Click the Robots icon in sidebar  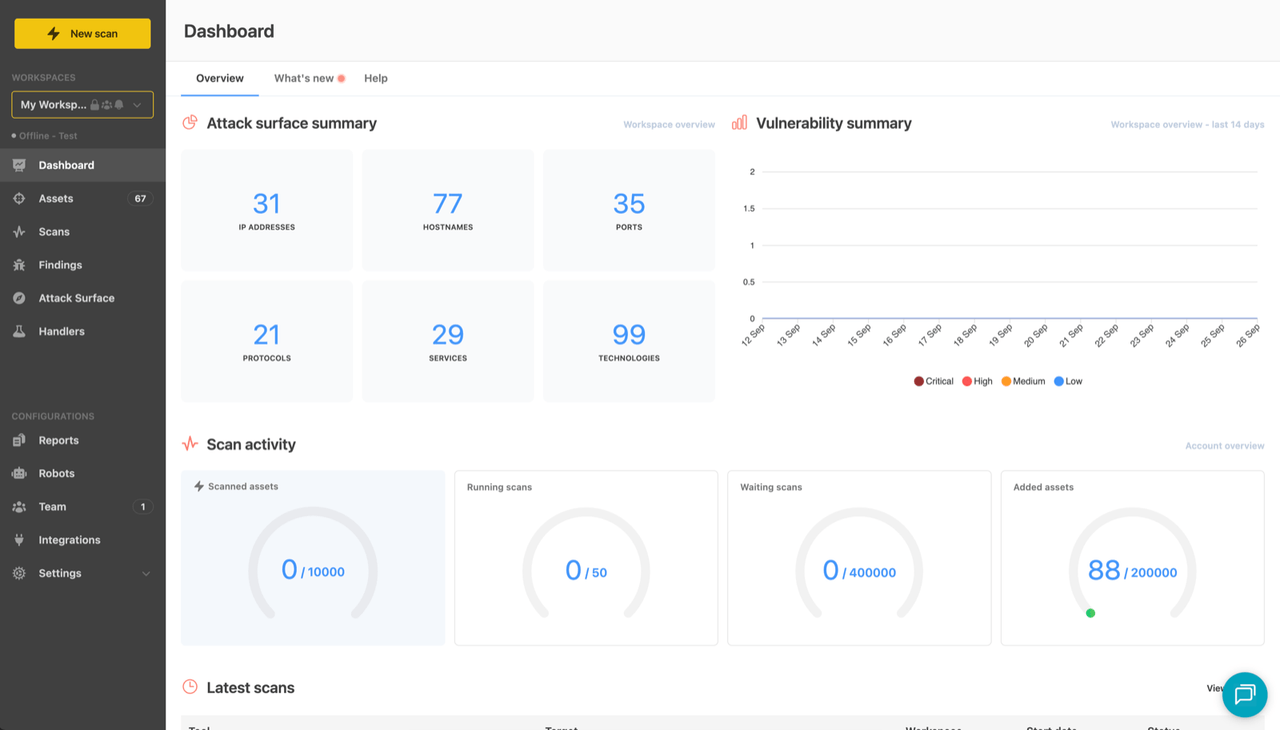point(19,473)
